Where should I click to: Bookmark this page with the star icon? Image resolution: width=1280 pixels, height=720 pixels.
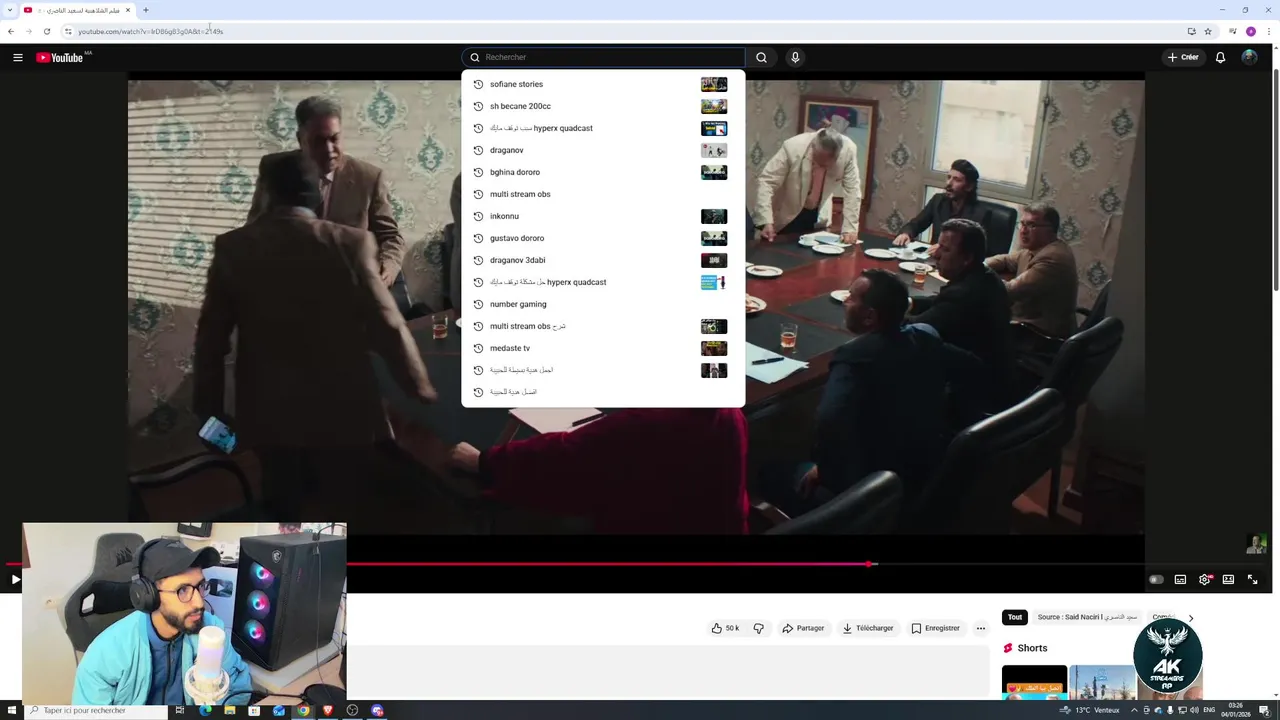click(x=1208, y=31)
